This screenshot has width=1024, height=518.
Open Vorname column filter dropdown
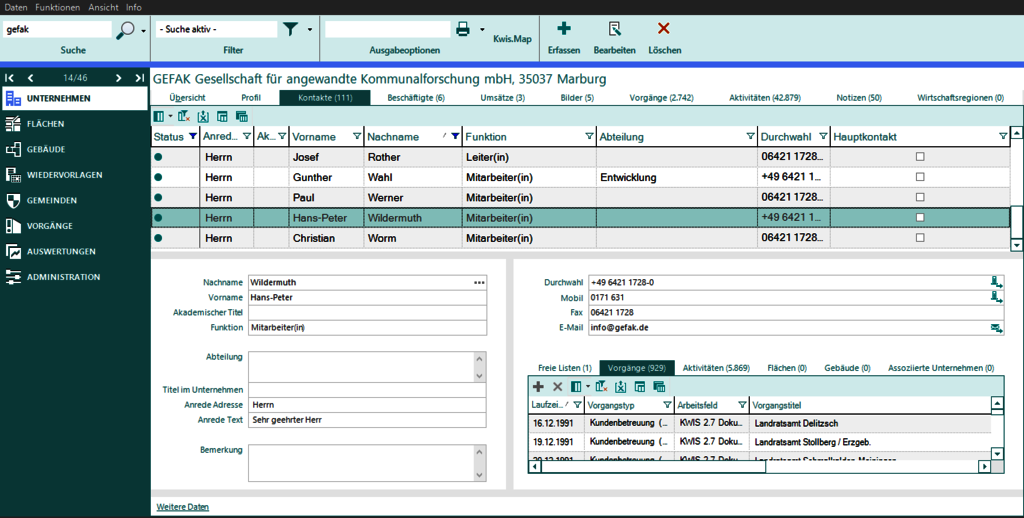click(x=357, y=136)
